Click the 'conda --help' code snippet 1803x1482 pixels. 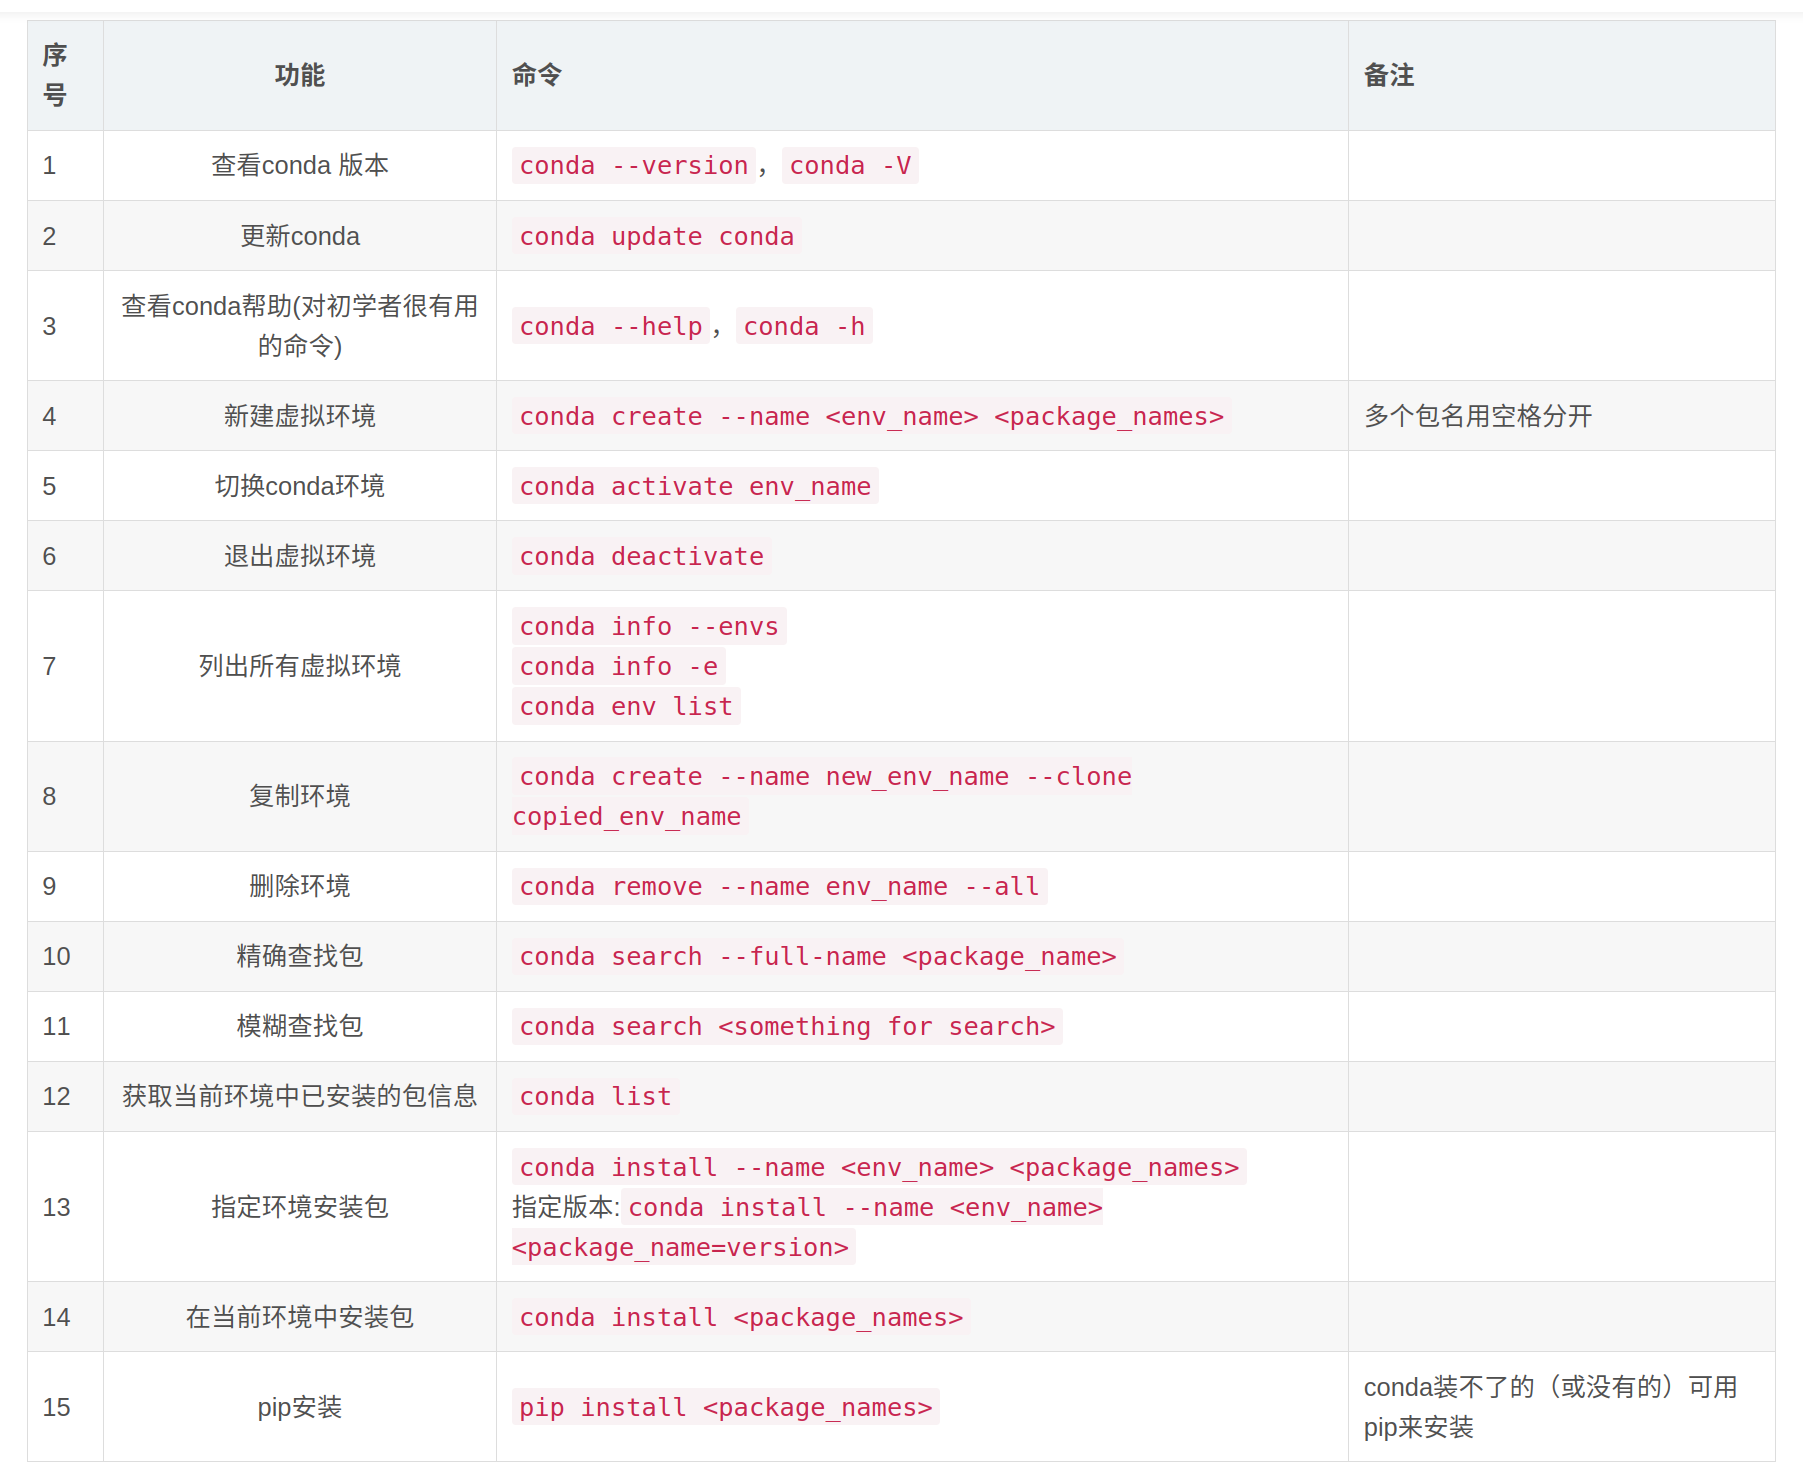click(611, 327)
